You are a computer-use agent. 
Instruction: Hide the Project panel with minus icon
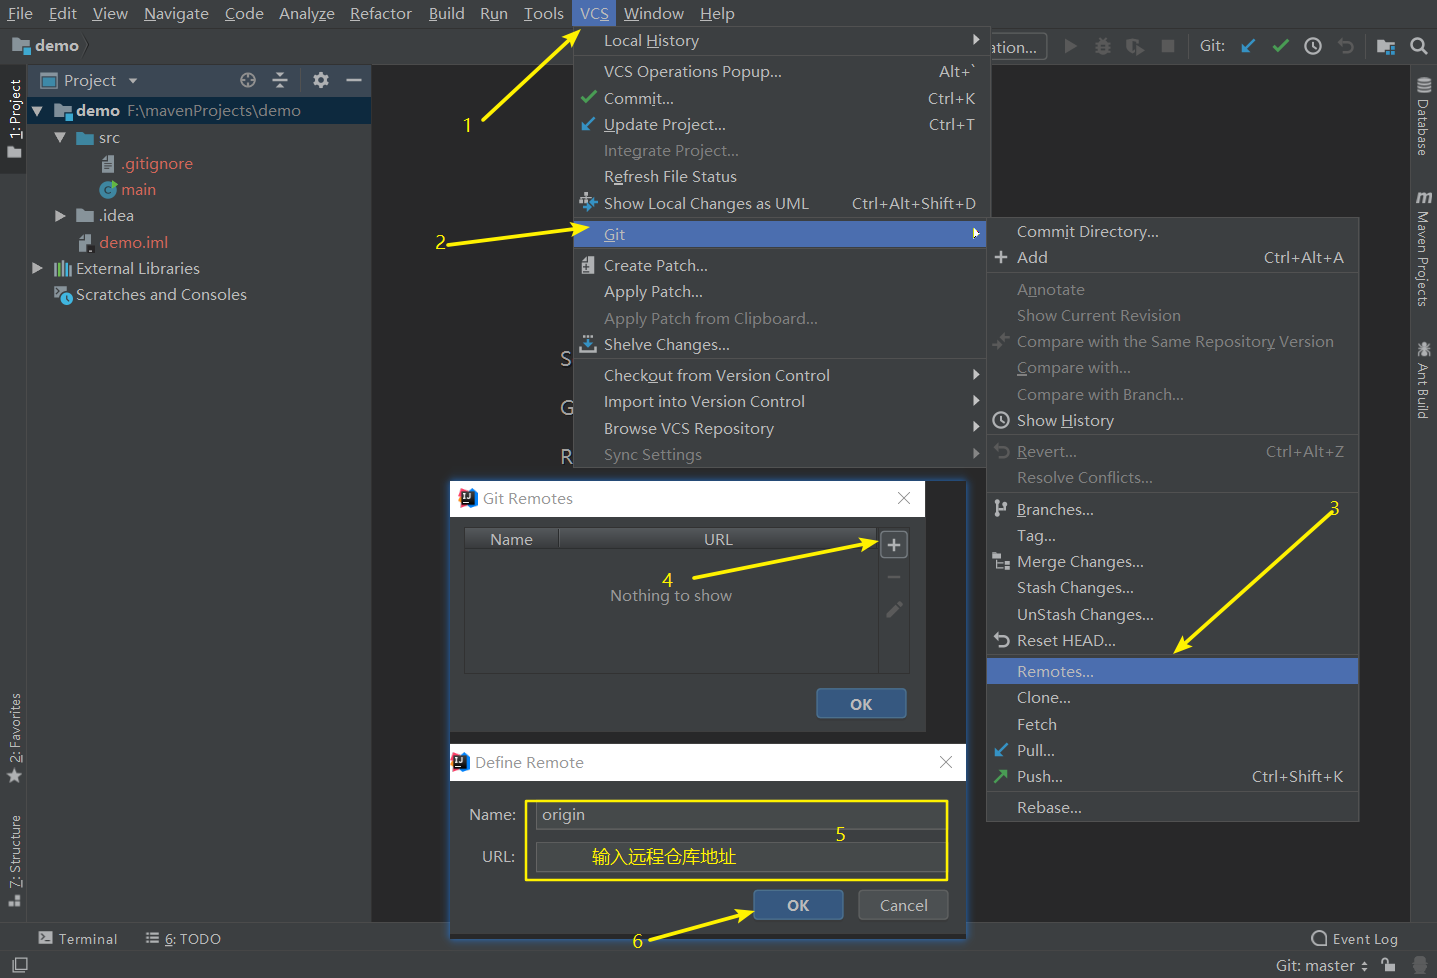pos(353,80)
